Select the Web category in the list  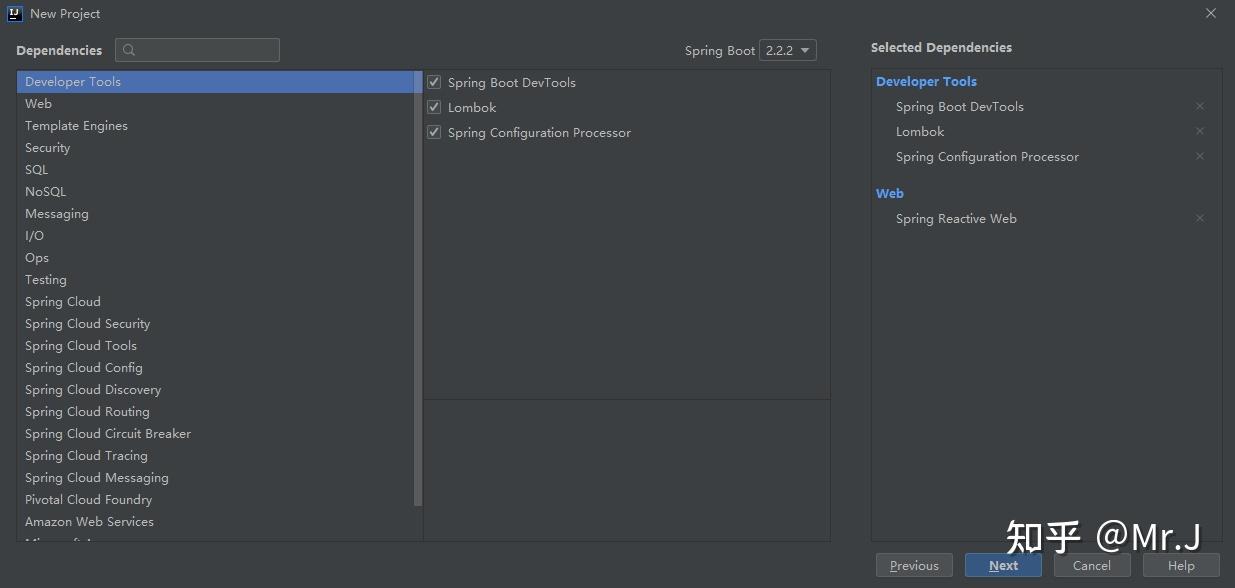[x=38, y=103]
